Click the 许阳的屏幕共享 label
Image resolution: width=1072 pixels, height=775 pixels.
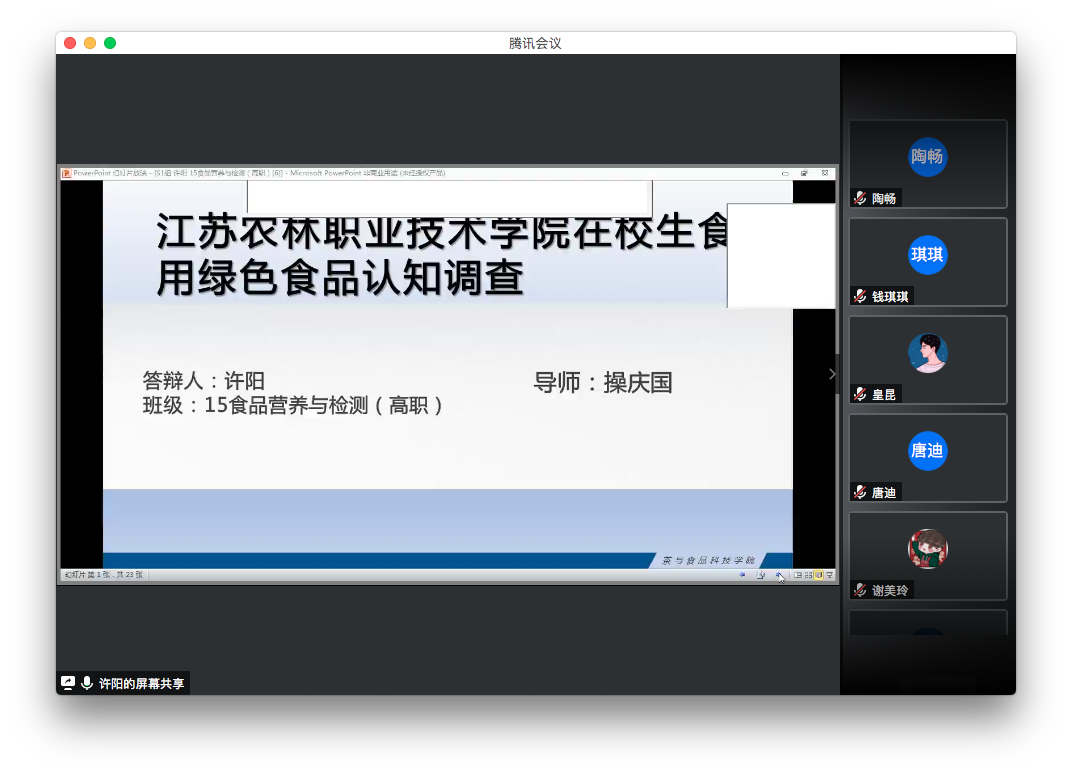tap(141, 684)
